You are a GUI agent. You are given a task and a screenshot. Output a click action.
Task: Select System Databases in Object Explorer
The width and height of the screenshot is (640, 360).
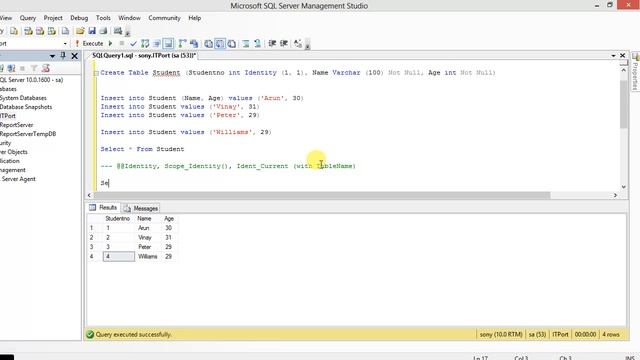click(x=23, y=98)
